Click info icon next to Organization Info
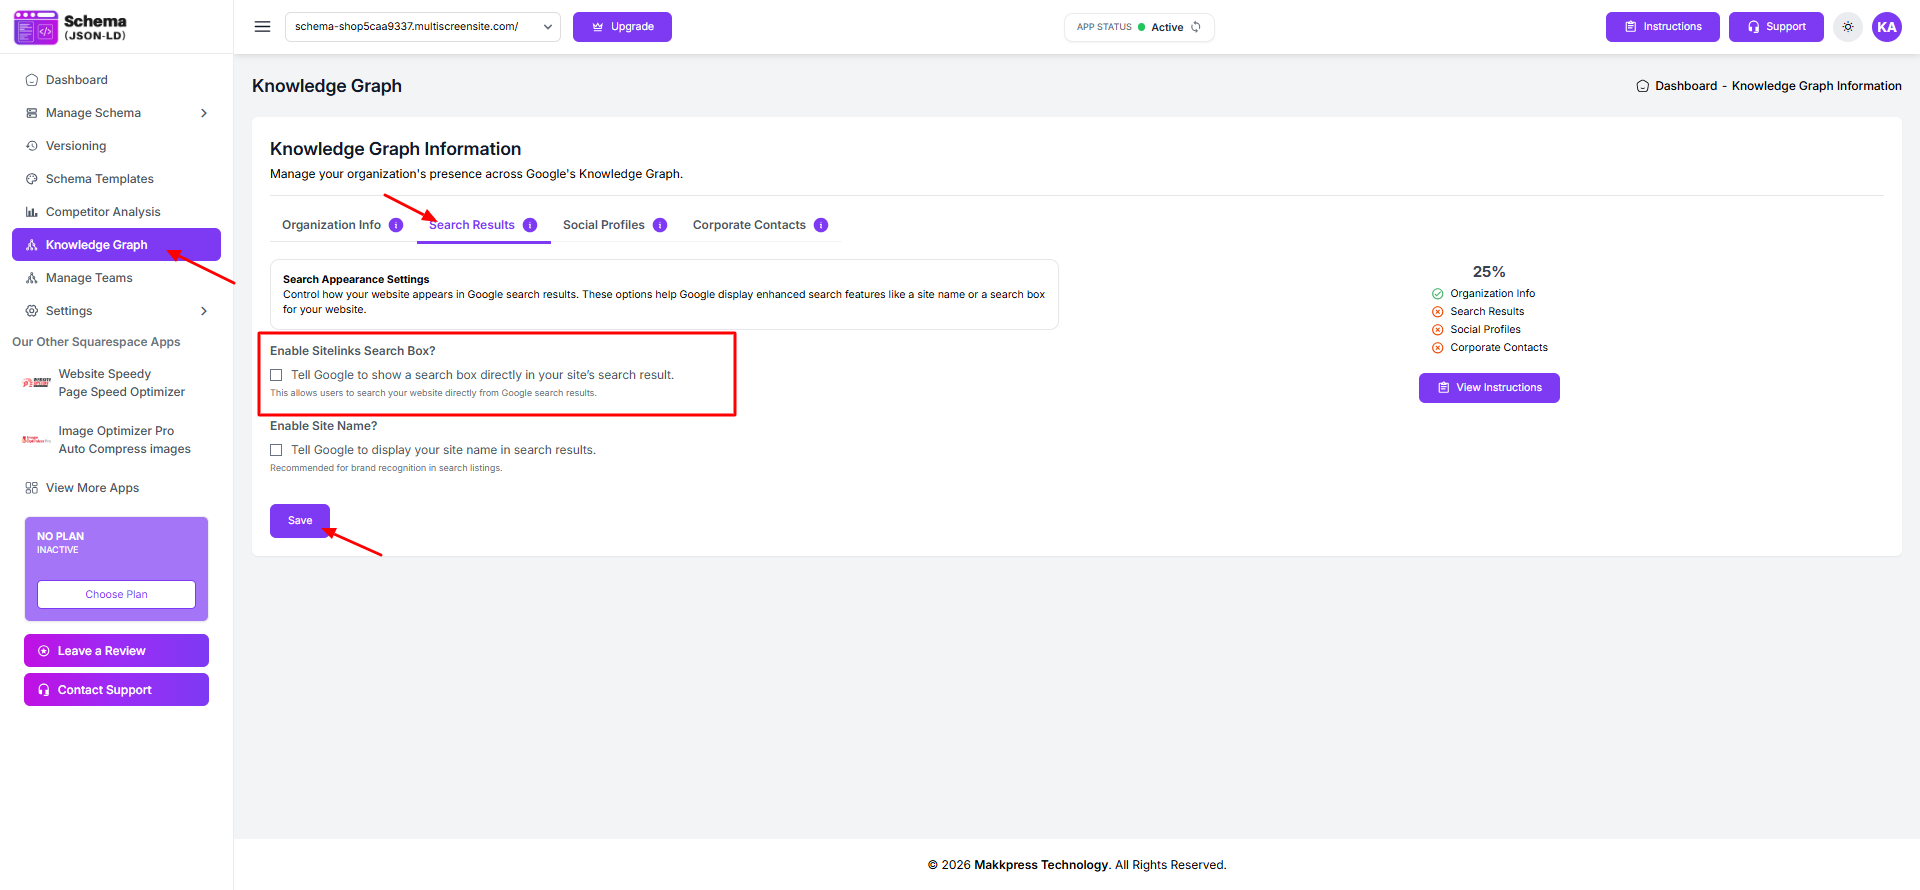 [x=396, y=225]
